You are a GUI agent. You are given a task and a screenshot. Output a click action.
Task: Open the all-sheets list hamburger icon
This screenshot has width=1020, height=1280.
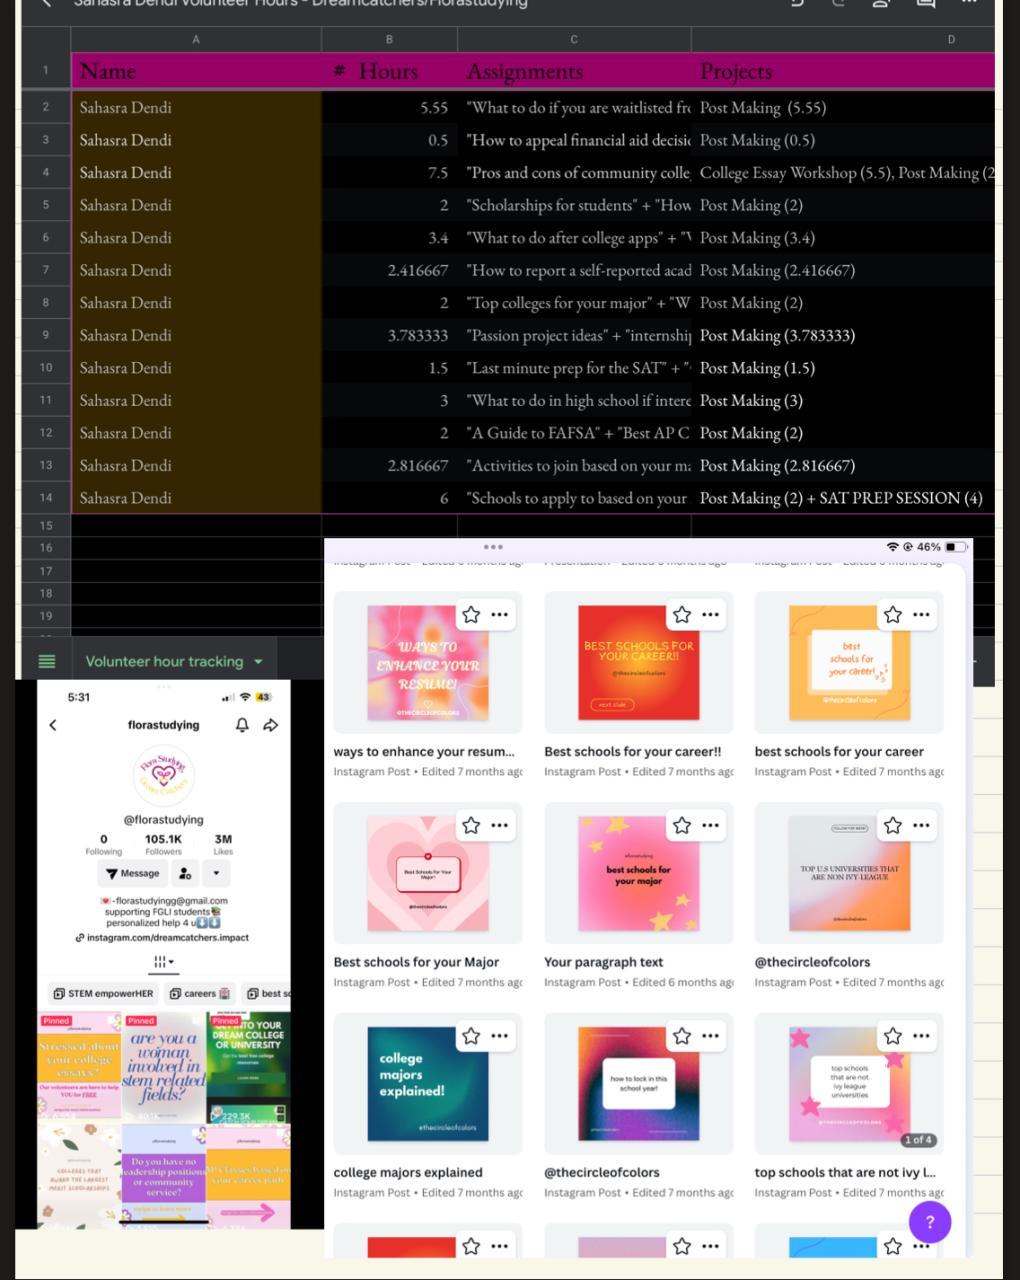(46, 661)
